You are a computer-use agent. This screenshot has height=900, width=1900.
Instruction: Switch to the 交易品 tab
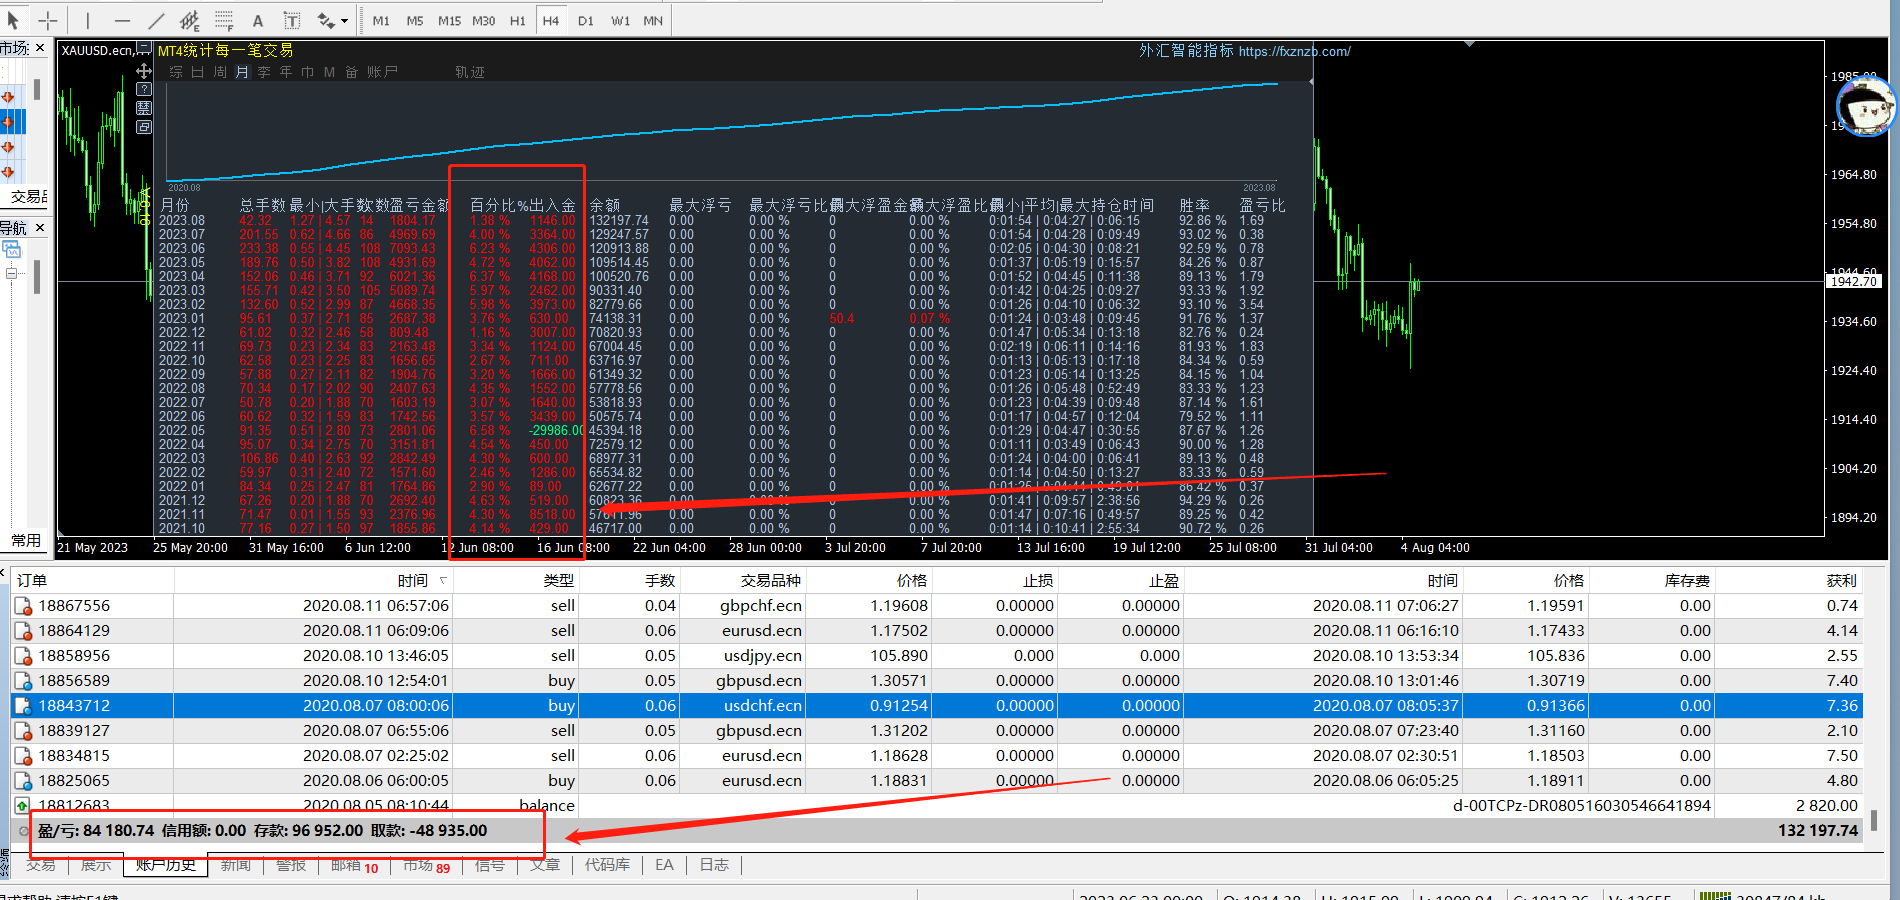pyautogui.click(x=28, y=197)
